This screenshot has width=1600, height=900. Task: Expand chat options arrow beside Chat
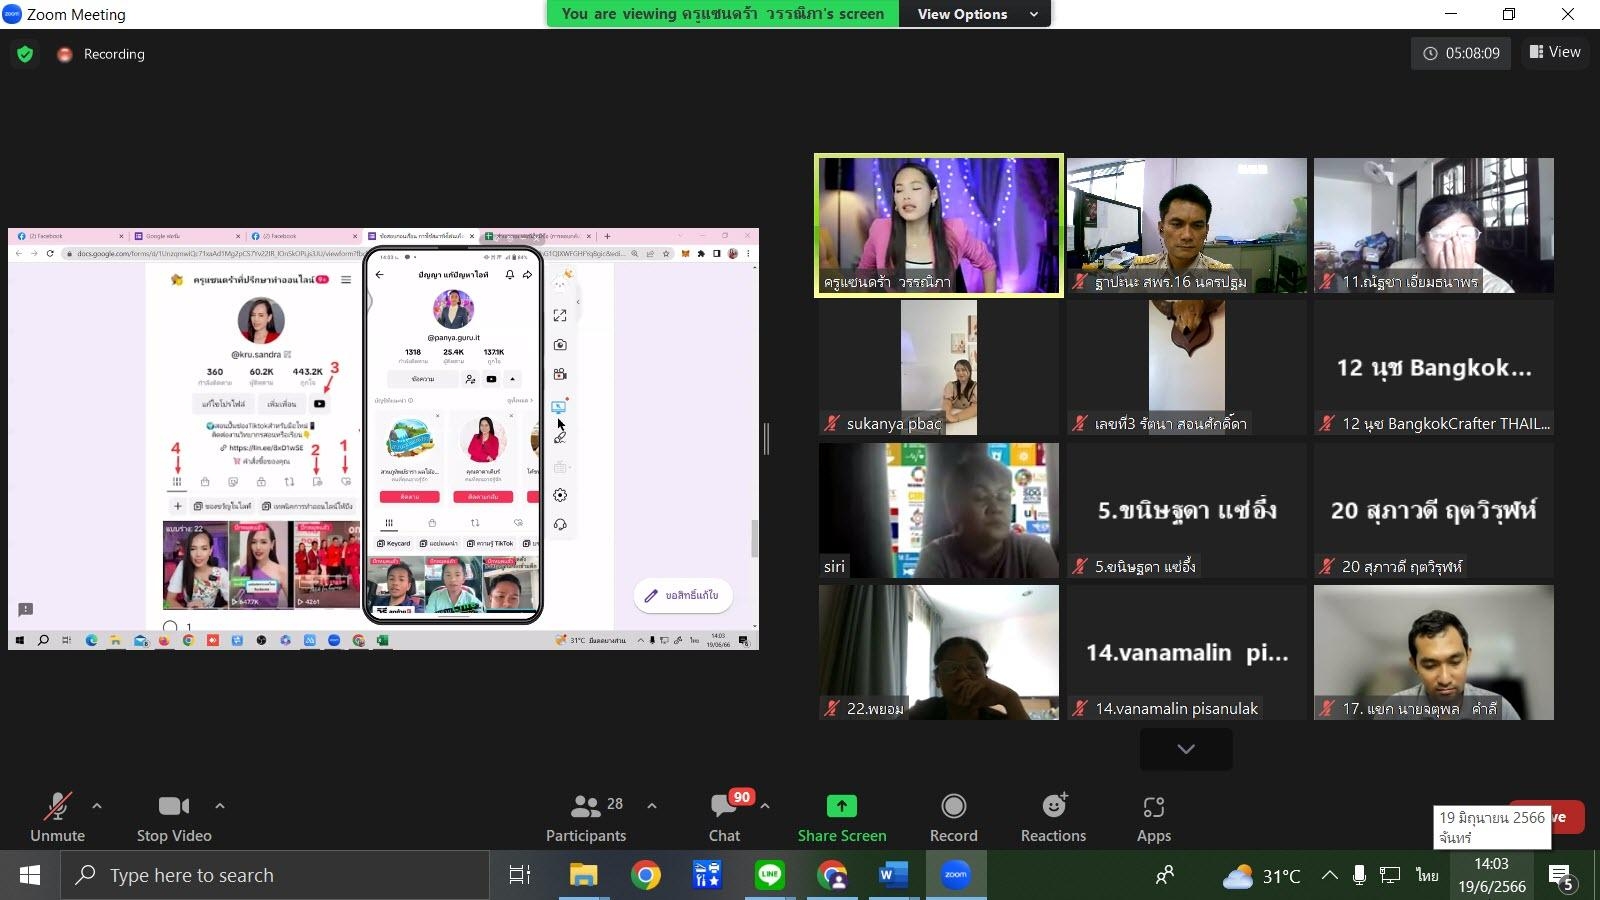(765, 805)
